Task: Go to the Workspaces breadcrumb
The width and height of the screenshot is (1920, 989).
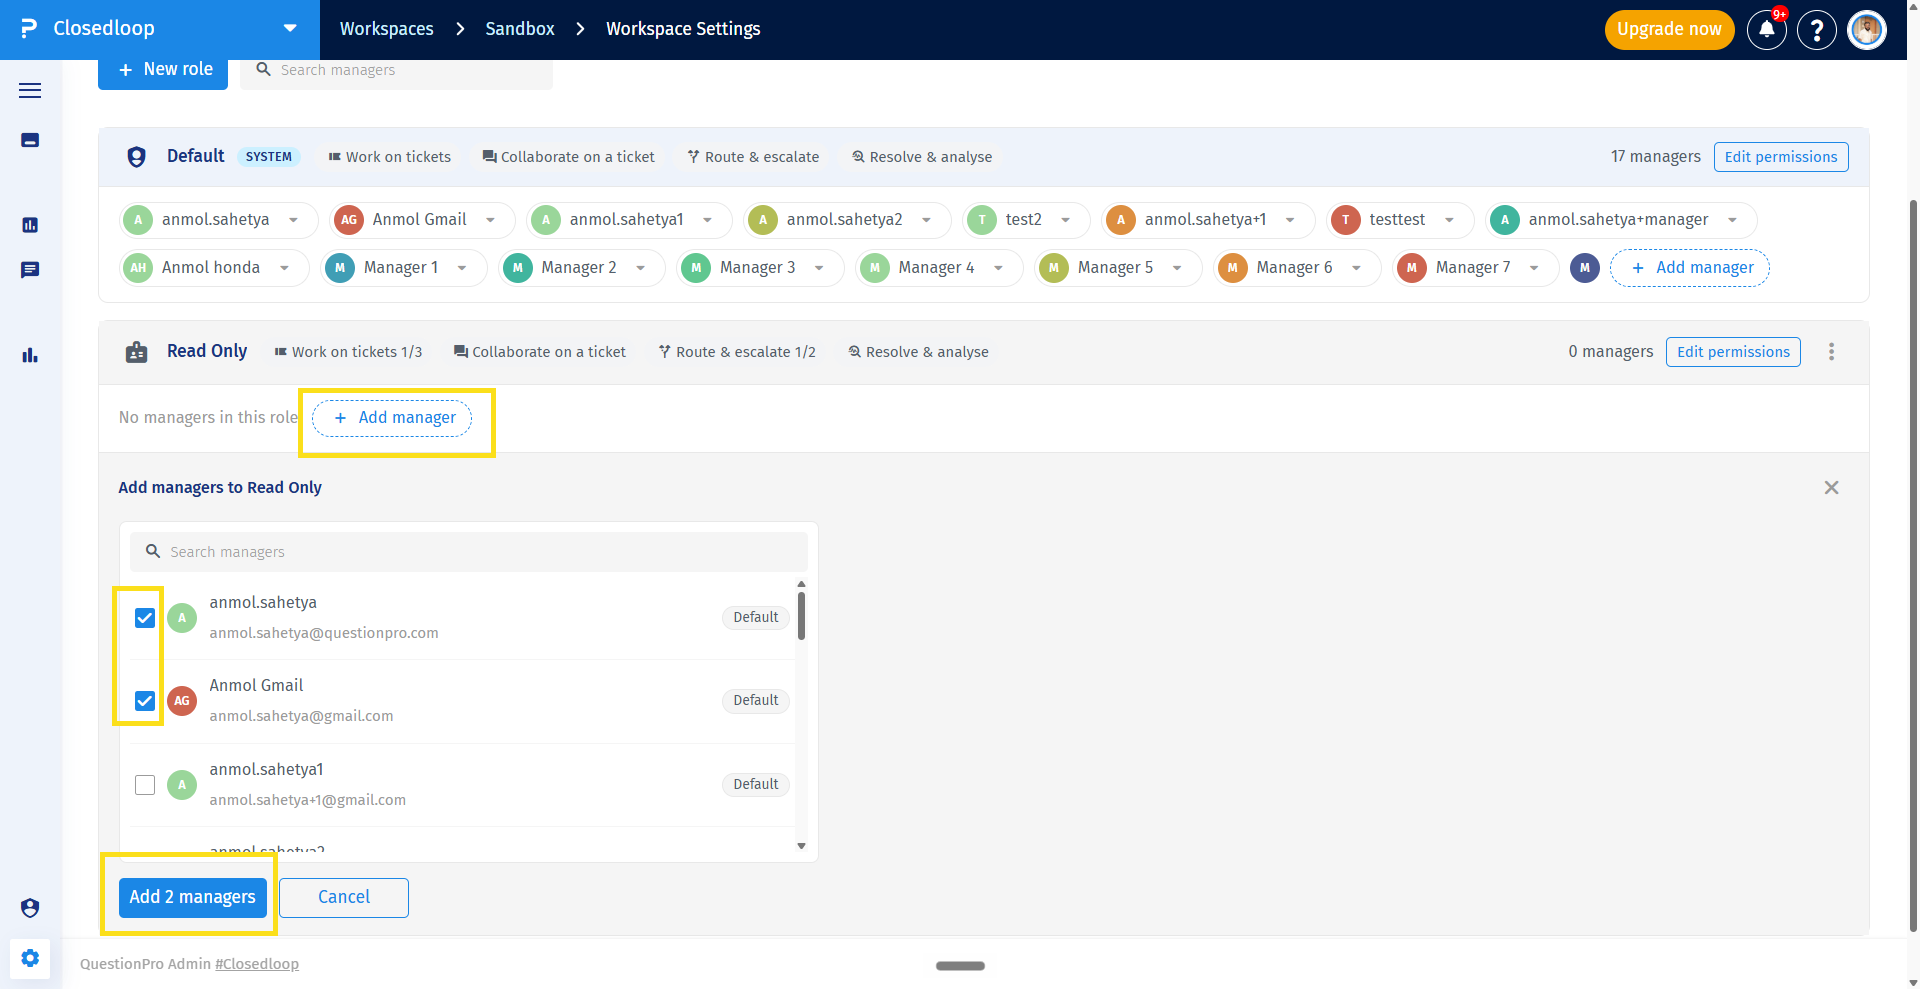Action: coord(387,29)
